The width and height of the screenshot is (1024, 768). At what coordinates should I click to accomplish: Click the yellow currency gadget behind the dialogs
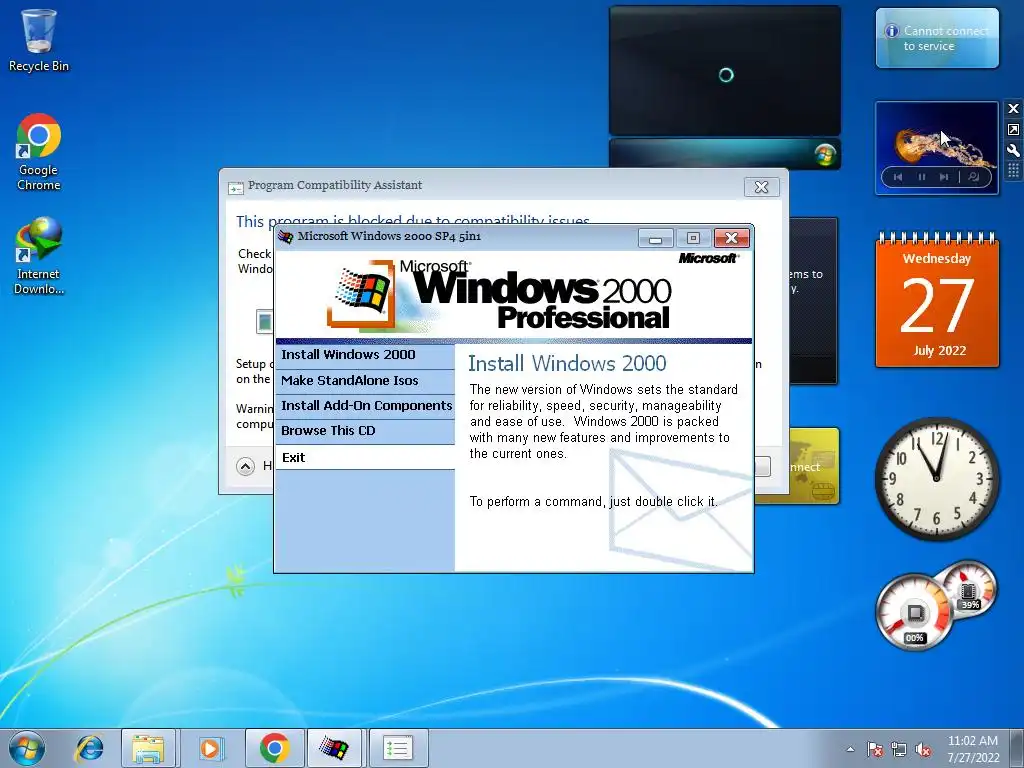click(813, 466)
